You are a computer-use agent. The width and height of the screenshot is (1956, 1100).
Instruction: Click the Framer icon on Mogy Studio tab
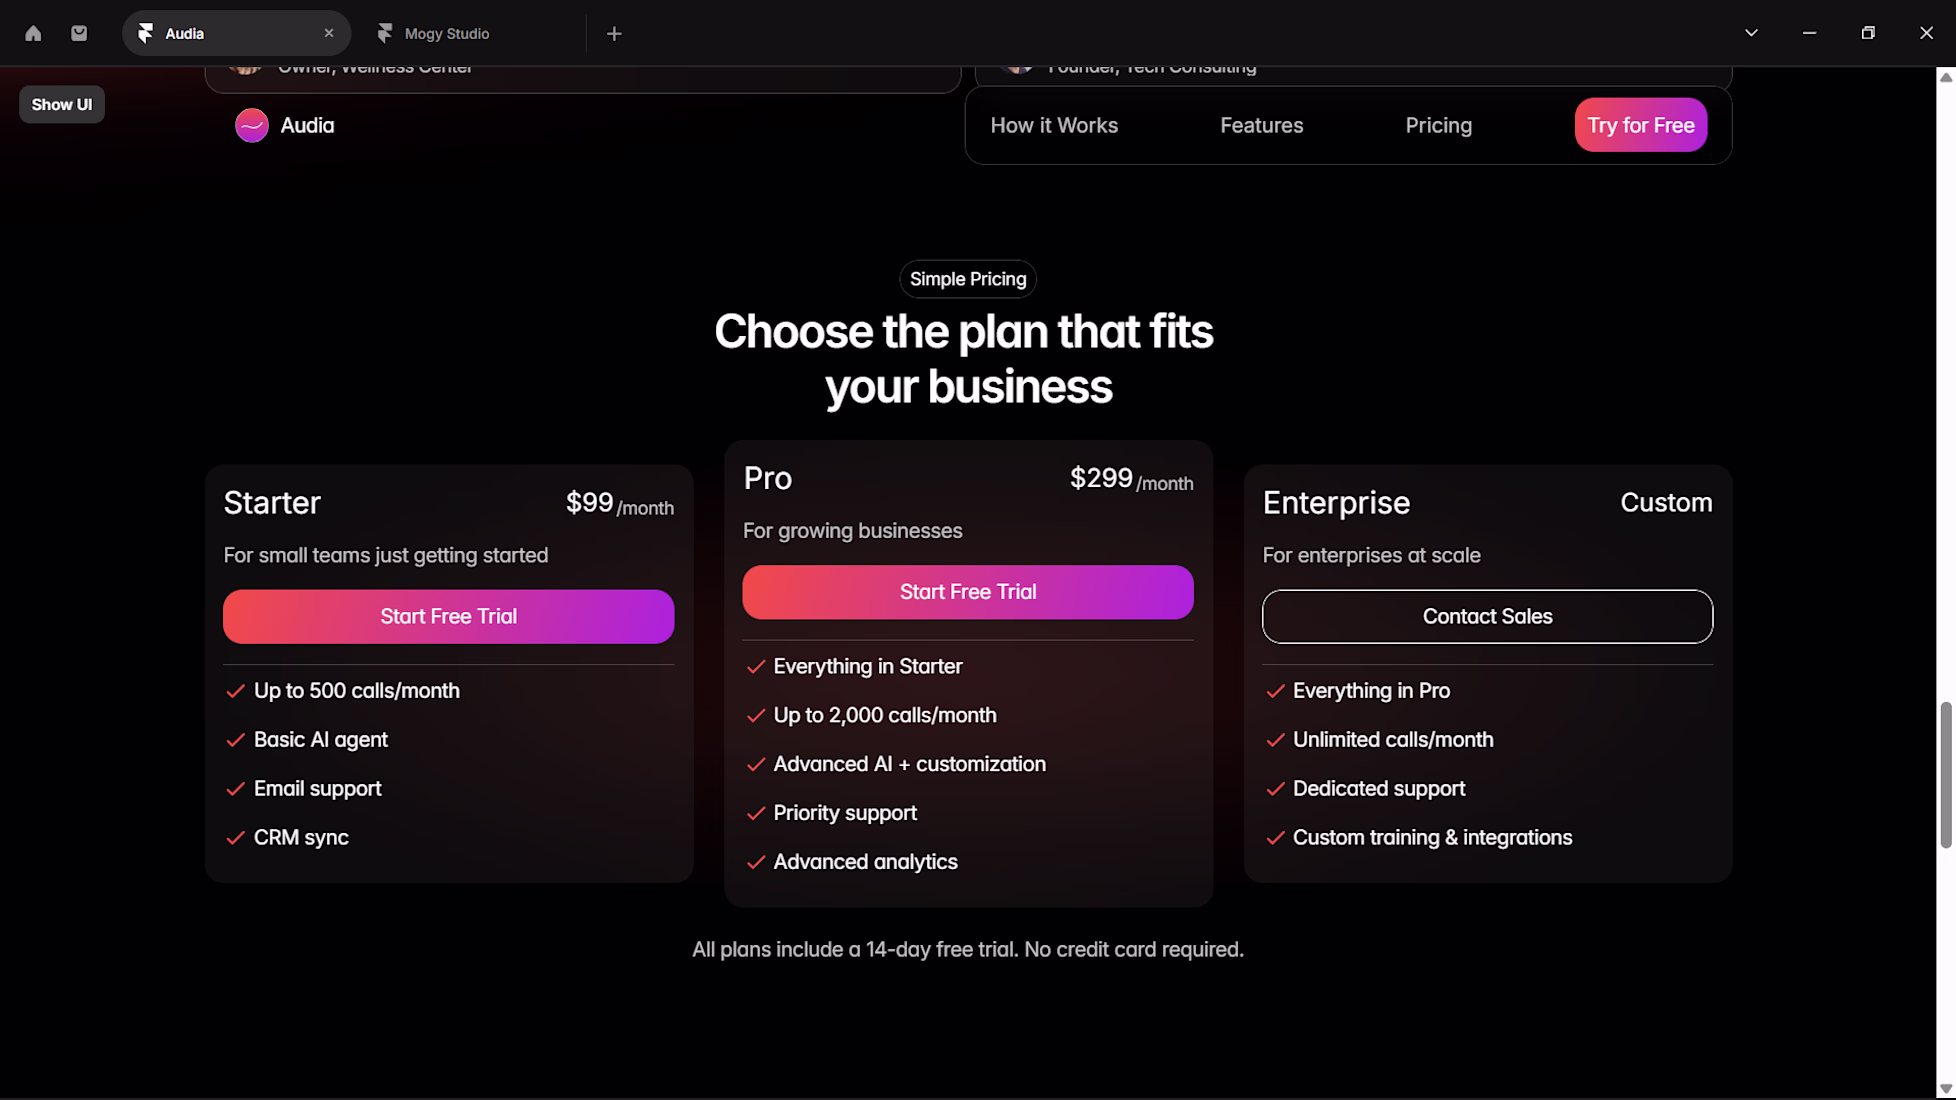tap(385, 33)
